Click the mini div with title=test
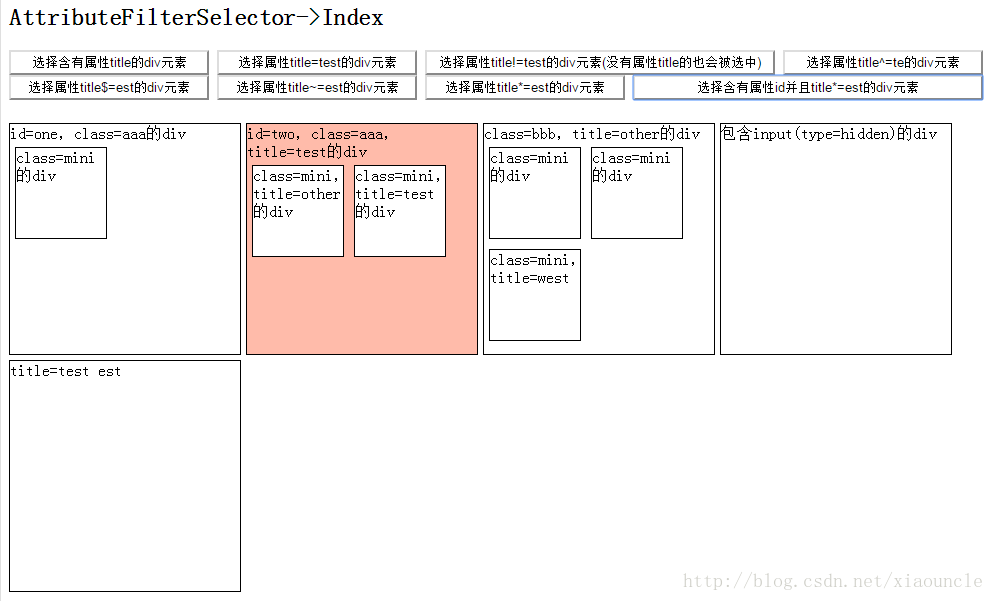The width and height of the screenshot is (994, 601). (400, 211)
